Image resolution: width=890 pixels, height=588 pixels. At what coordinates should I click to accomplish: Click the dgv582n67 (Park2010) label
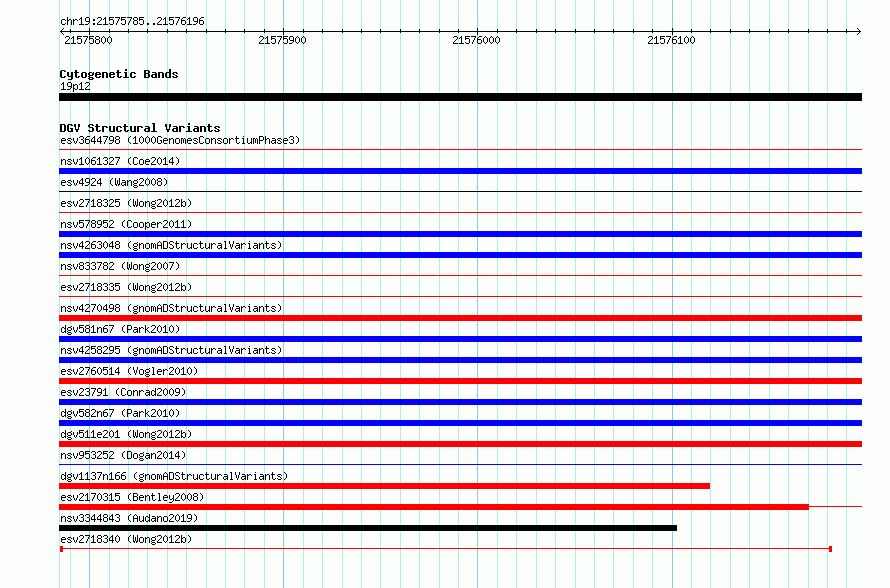pos(120,413)
